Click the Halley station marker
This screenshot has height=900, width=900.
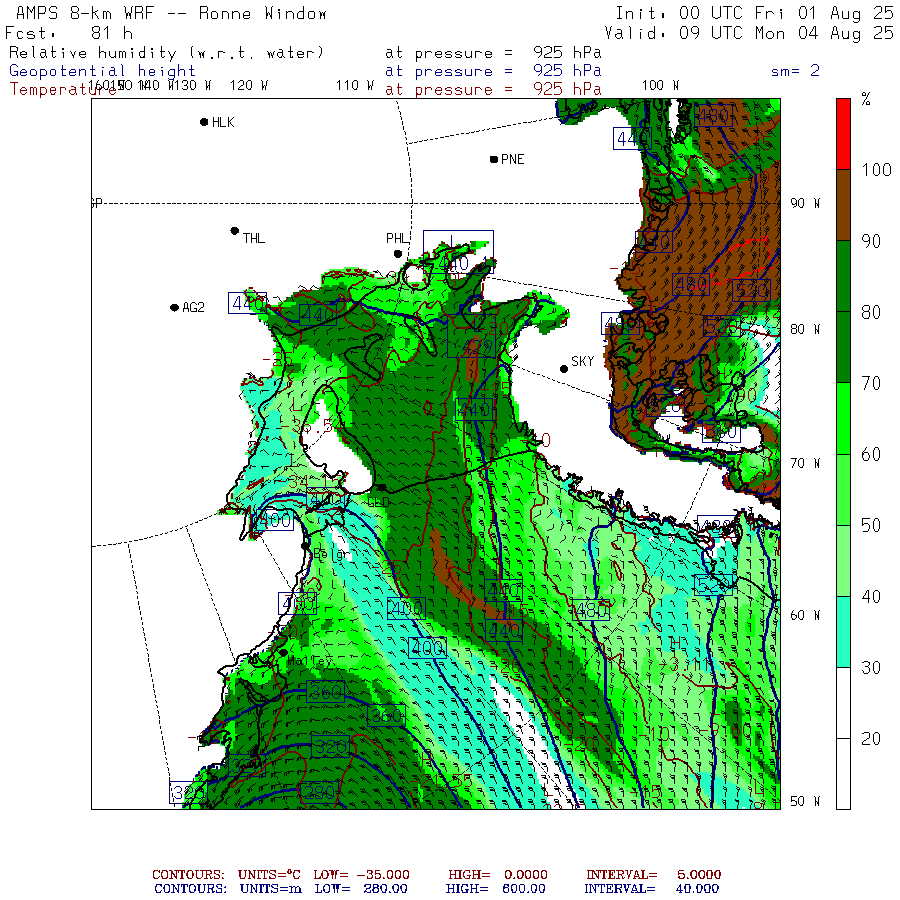click(x=283, y=653)
